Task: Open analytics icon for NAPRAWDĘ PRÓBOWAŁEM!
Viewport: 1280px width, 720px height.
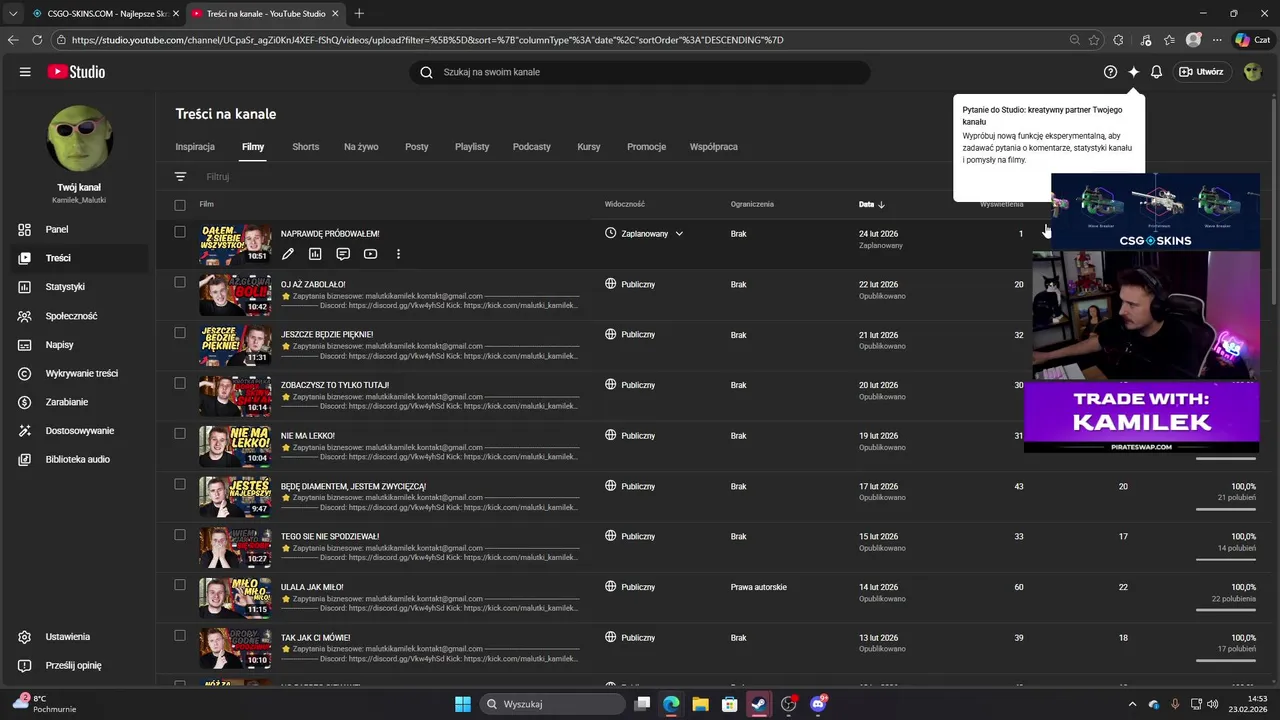Action: pos(315,254)
